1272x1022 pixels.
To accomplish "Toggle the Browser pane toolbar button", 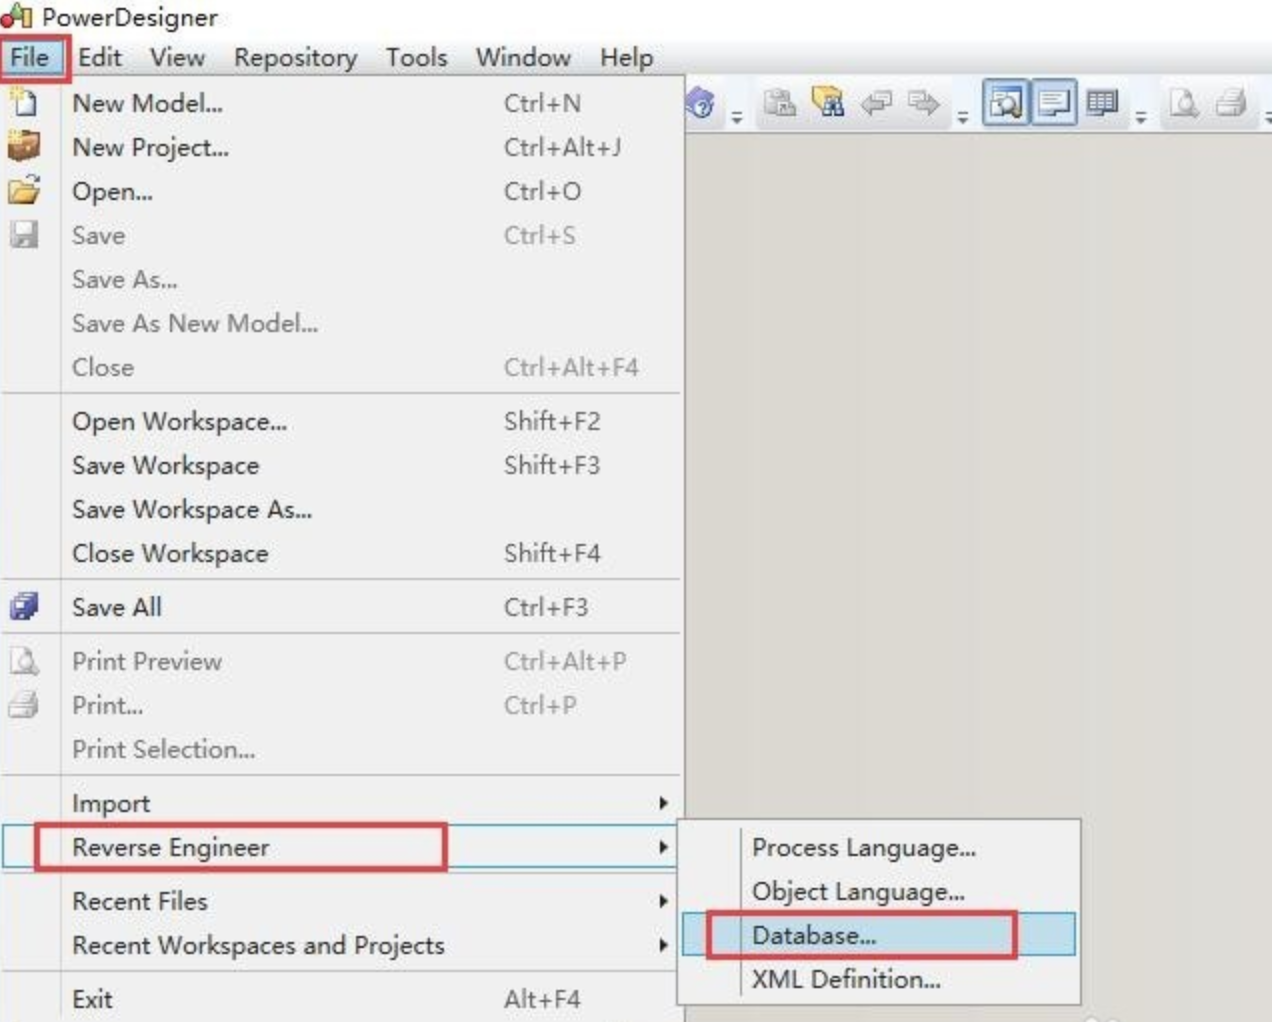I will click(x=1005, y=102).
